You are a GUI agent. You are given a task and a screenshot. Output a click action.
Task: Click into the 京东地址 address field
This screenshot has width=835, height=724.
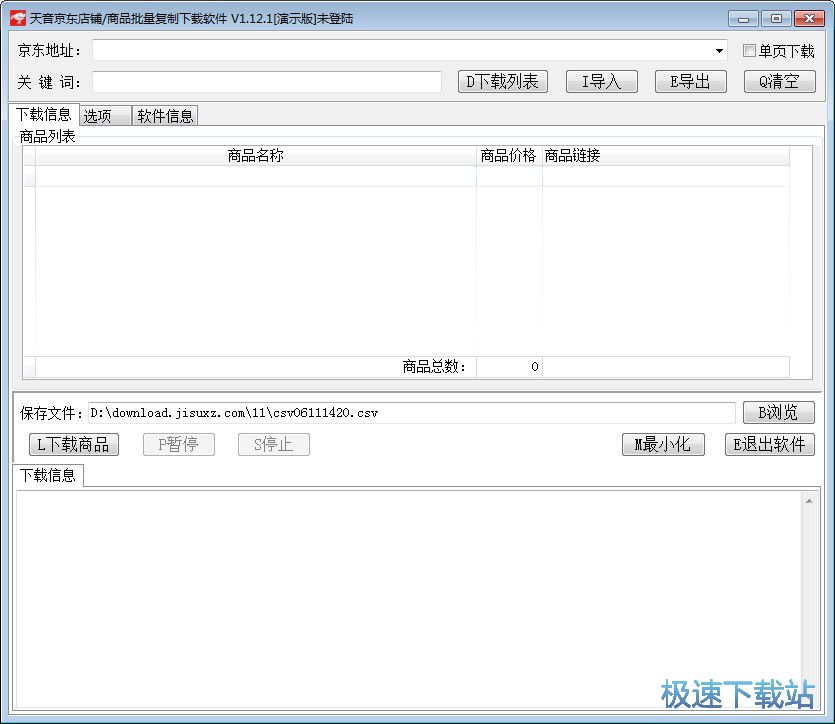(400, 51)
